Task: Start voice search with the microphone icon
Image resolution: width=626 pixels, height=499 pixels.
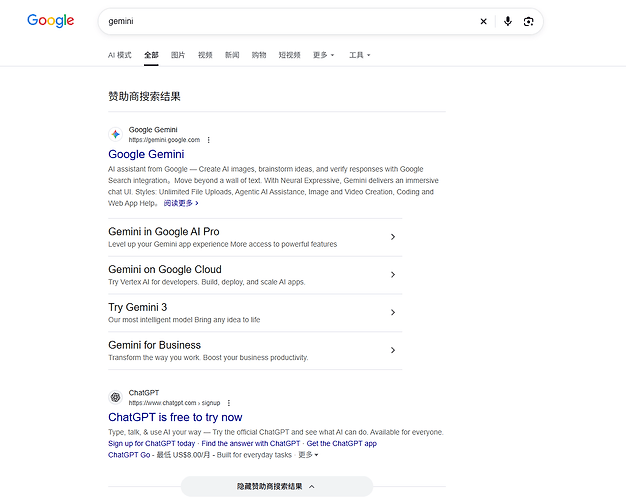Action: coord(507,21)
